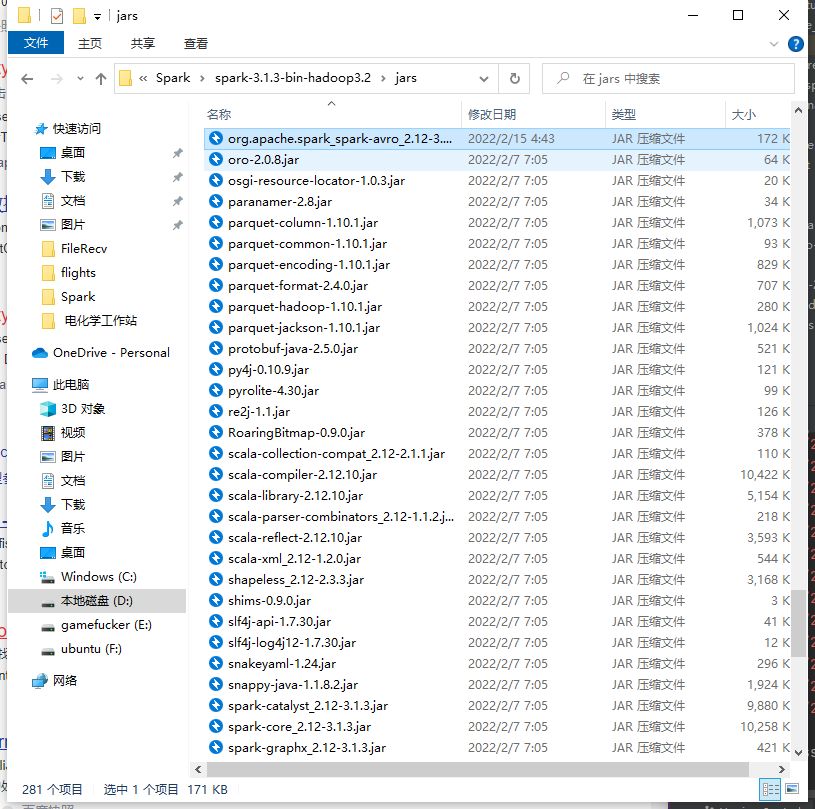
Task: Sort files by 修改日期 column
Action: coord(492,114)
